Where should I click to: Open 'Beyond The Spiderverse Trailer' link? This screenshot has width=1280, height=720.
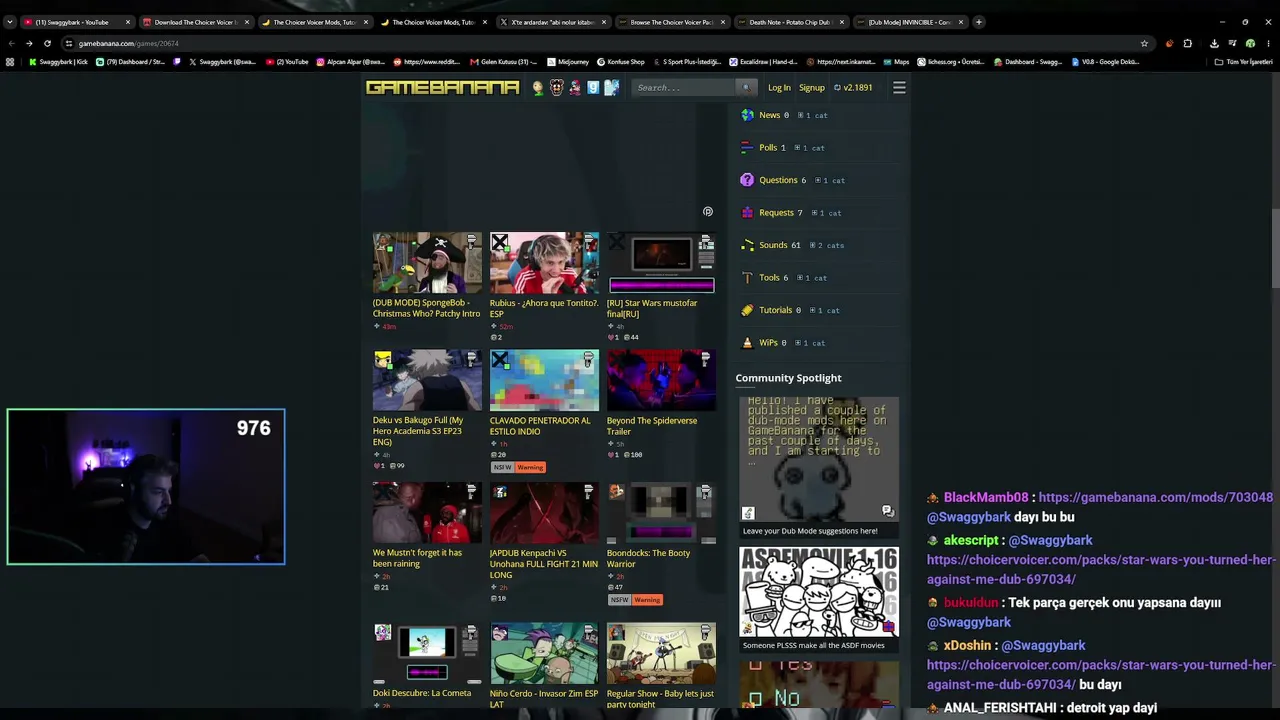[x=652, y=426]
